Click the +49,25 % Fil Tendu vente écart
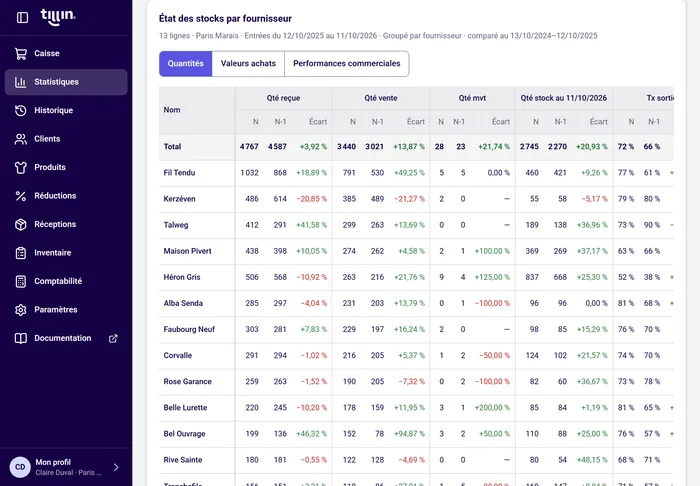 point(409,173)
